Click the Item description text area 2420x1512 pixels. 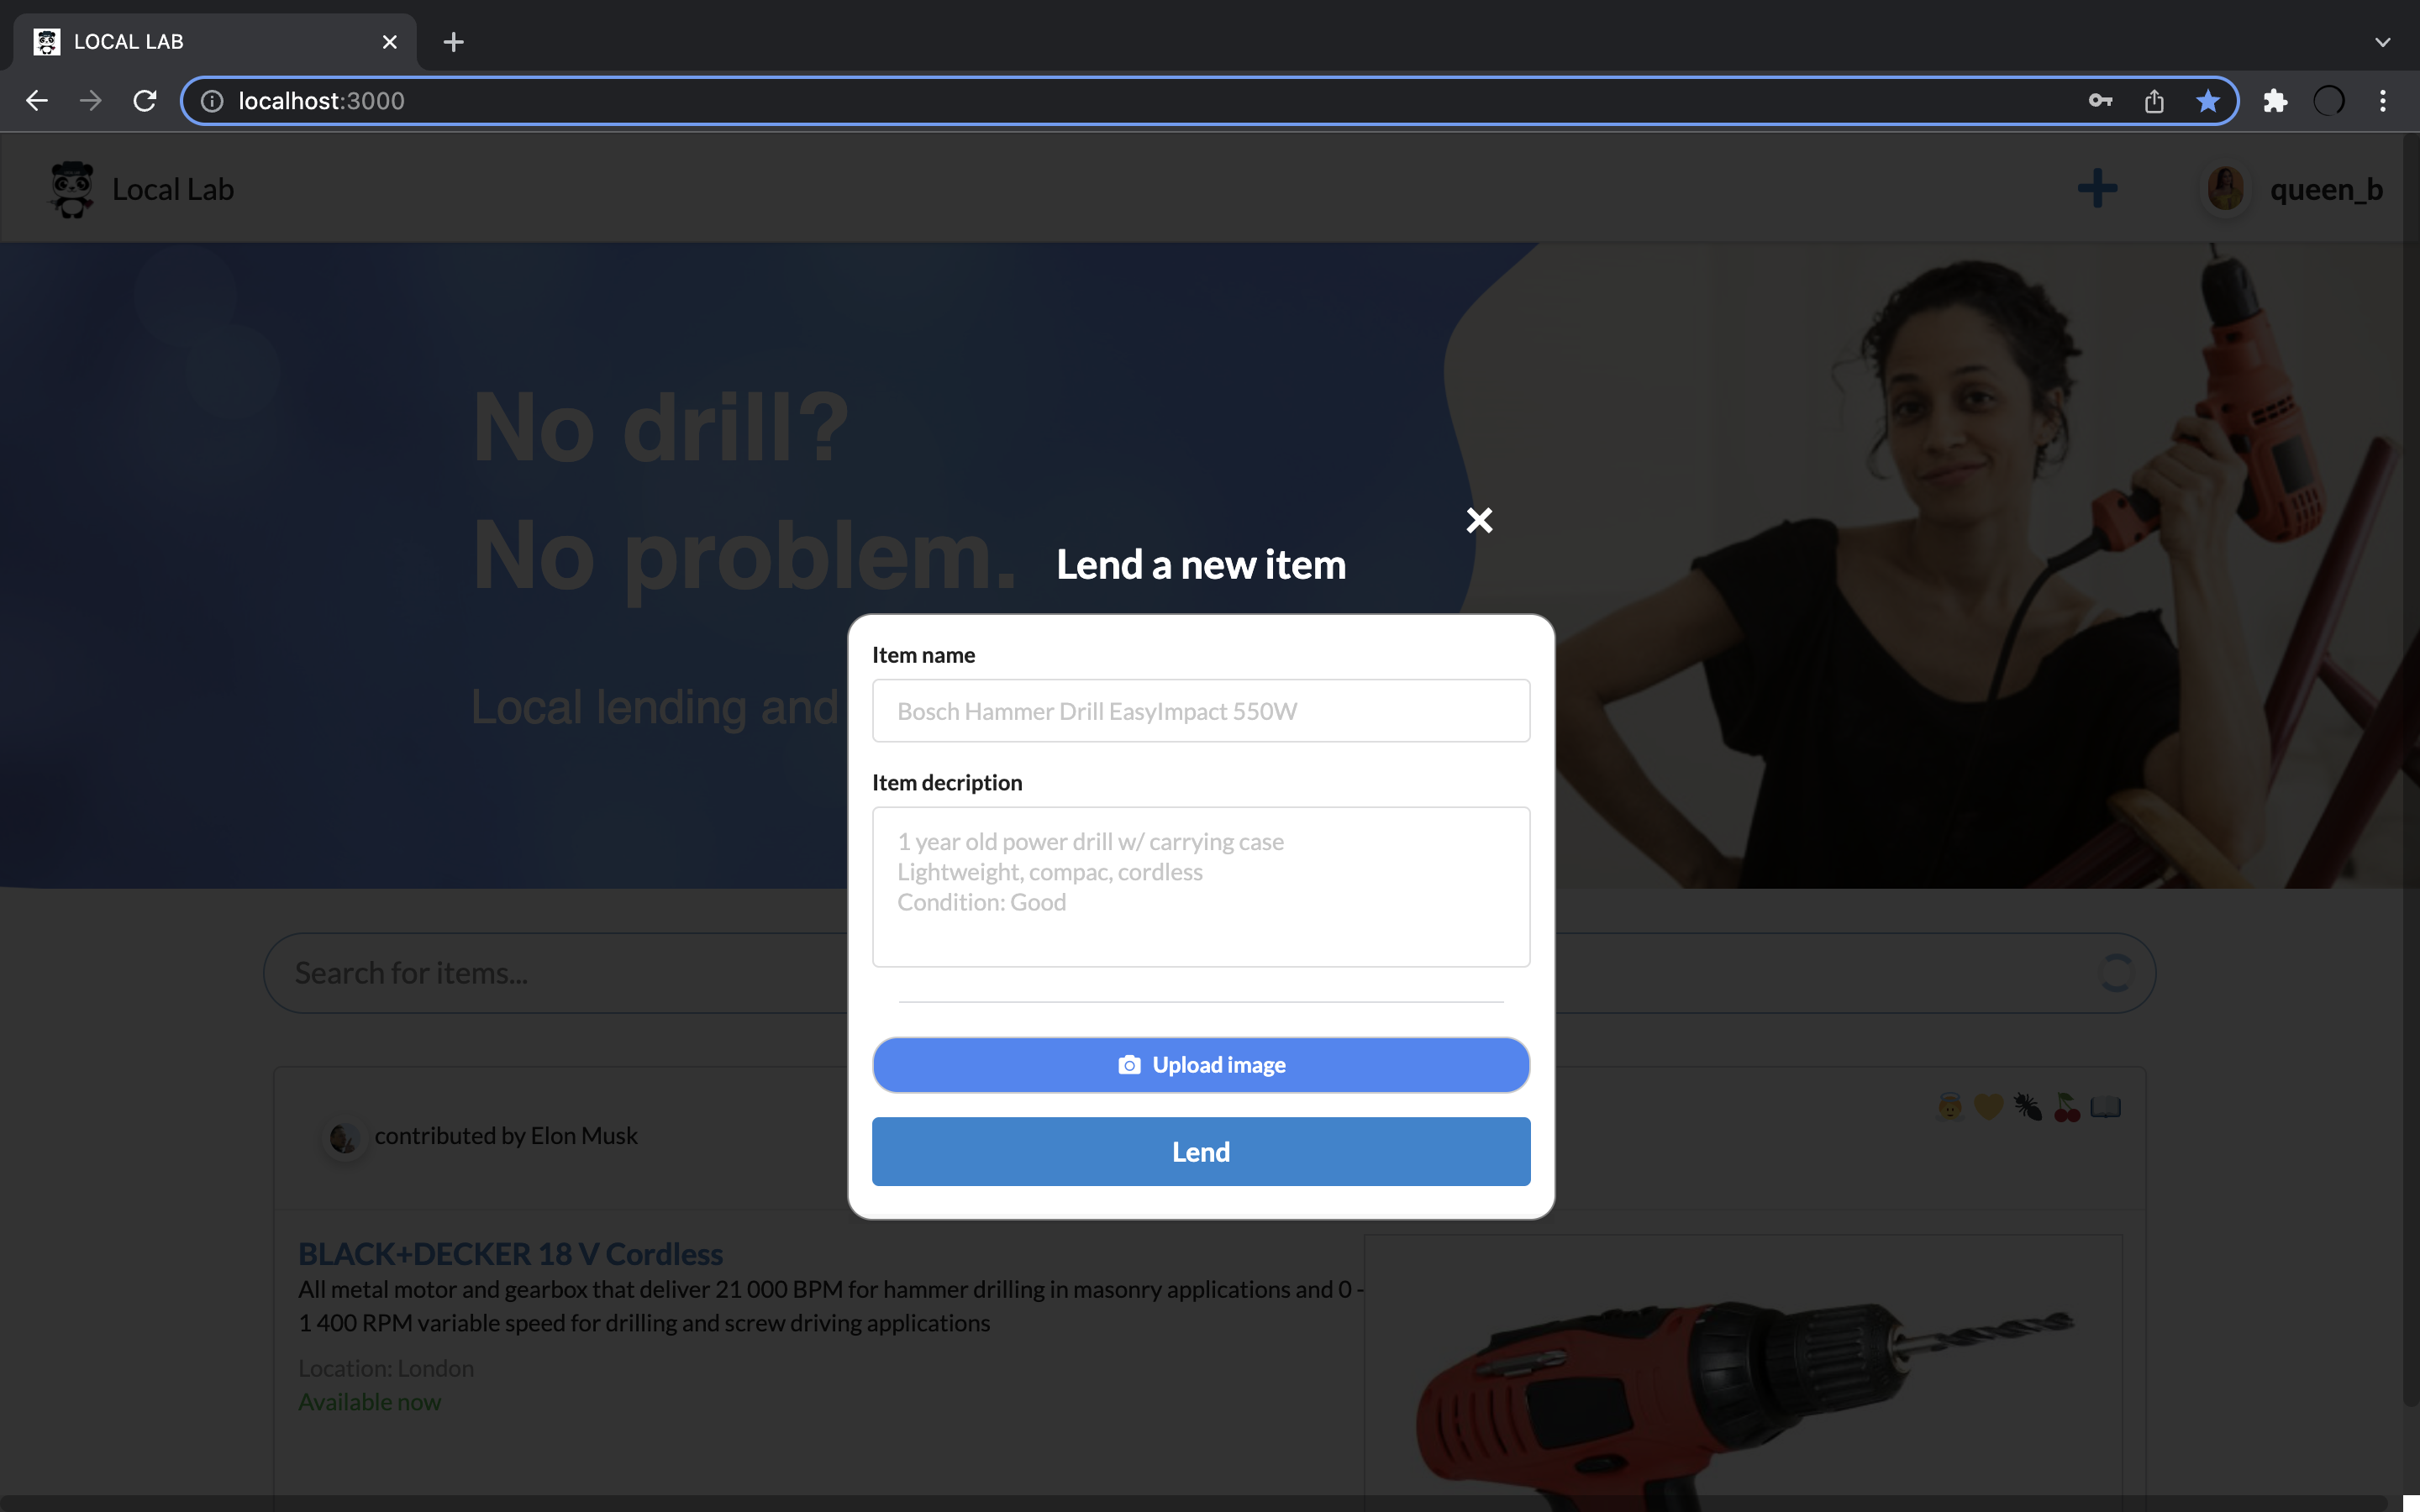[1201, 887]
